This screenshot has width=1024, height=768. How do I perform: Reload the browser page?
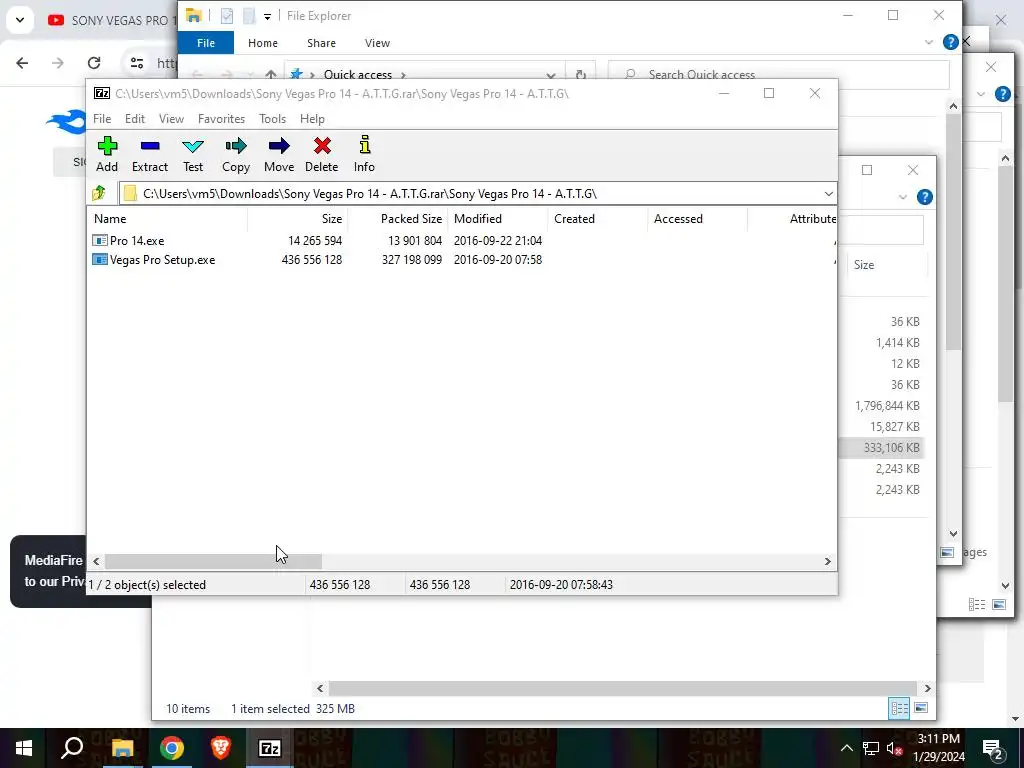click(x=94, y=63)
